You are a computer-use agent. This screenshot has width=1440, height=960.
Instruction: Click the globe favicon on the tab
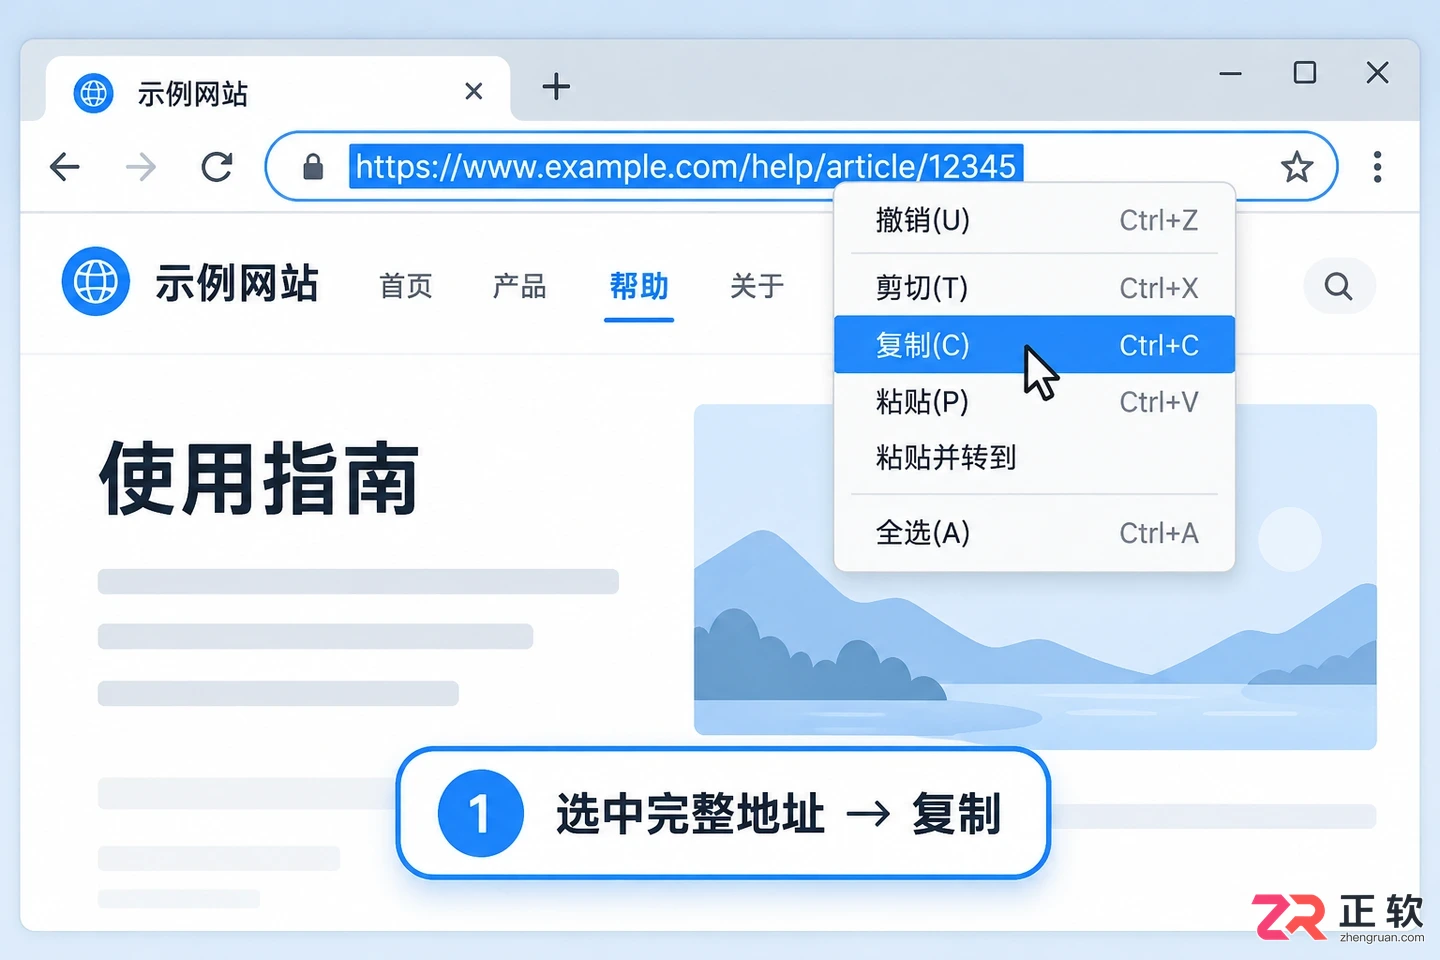(x=94, y=93)
